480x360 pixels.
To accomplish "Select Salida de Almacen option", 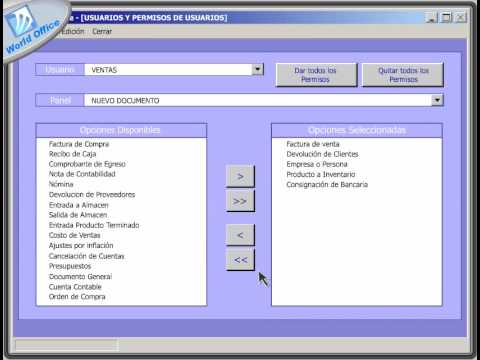I will pos(78,215).
